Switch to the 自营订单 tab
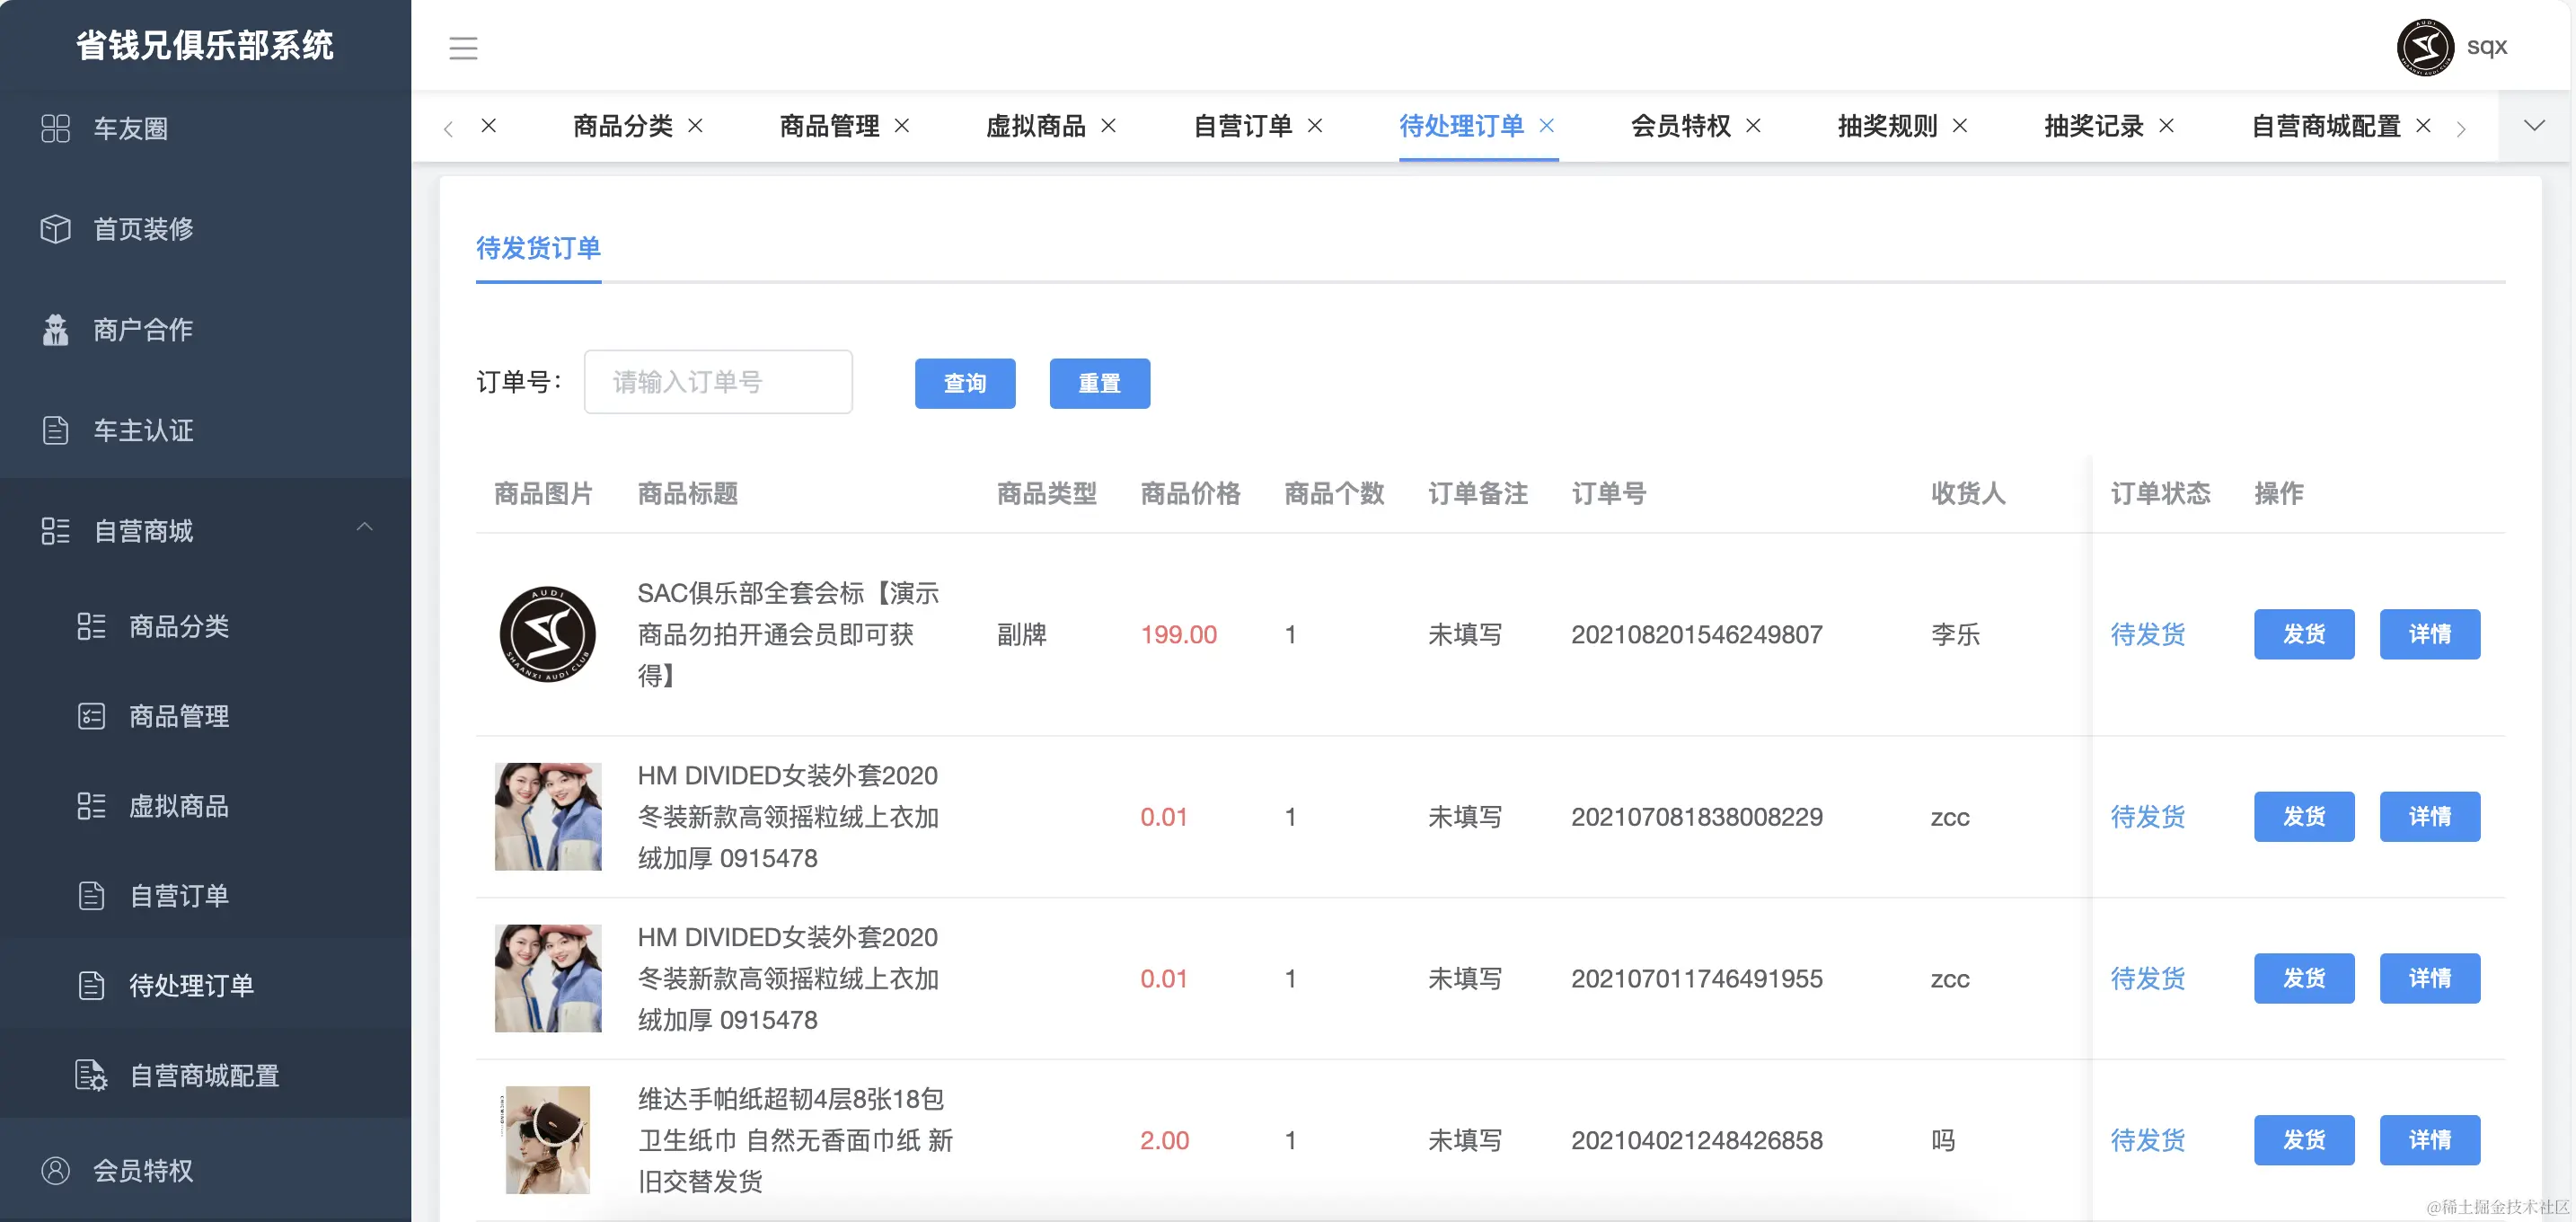The width and height of the screenshot is (2576, 1222). pos(1243,126)
